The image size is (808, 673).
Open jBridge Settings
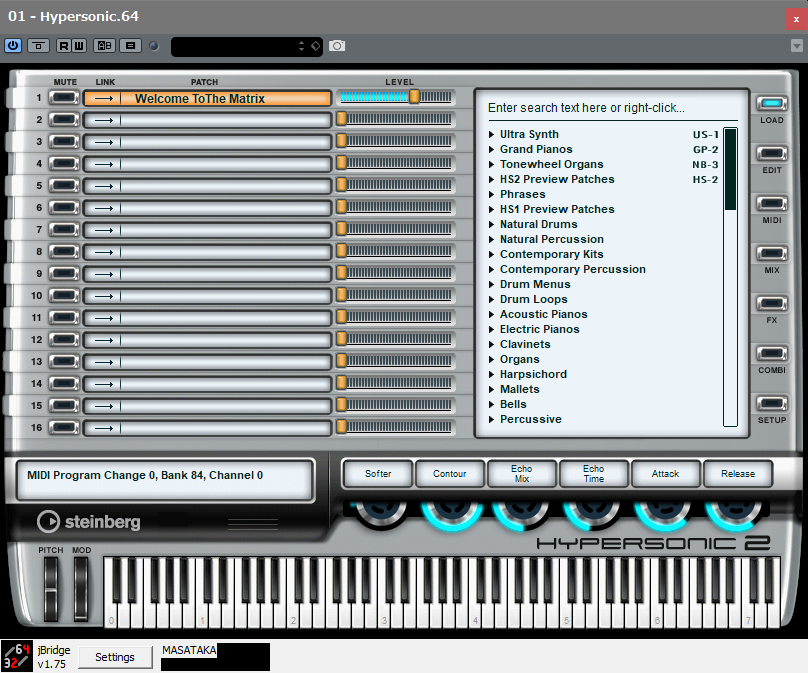coord(115,657)
